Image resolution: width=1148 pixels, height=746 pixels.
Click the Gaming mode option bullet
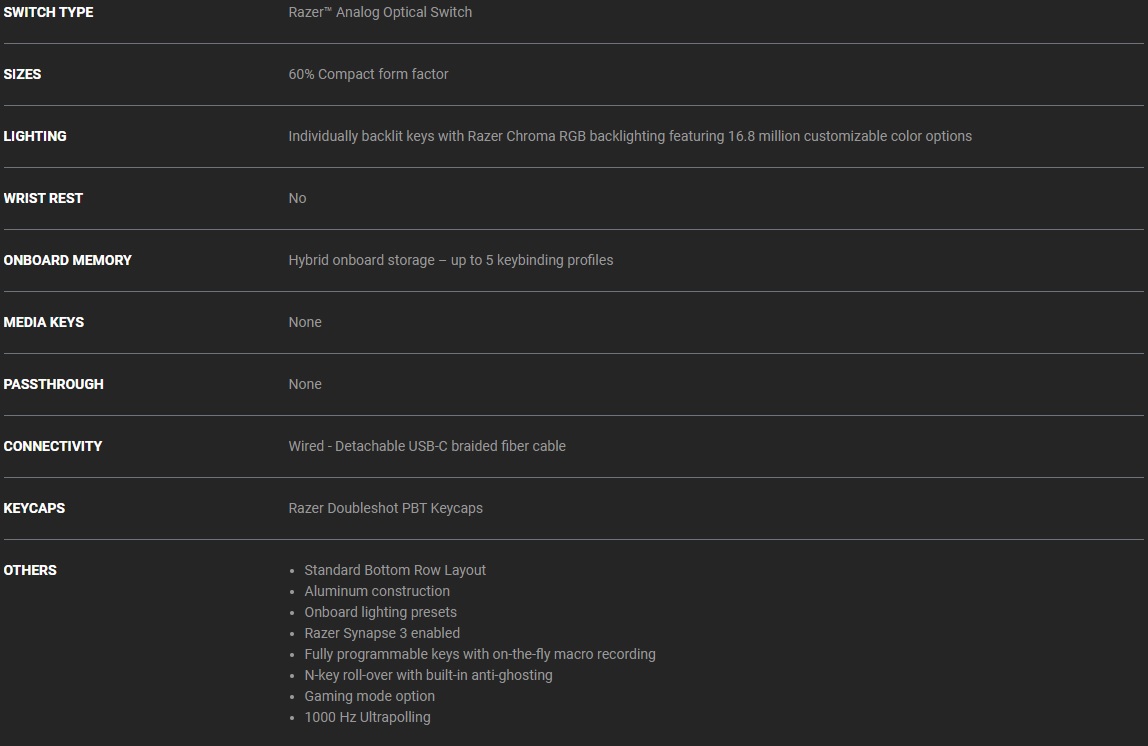[369, 696]
